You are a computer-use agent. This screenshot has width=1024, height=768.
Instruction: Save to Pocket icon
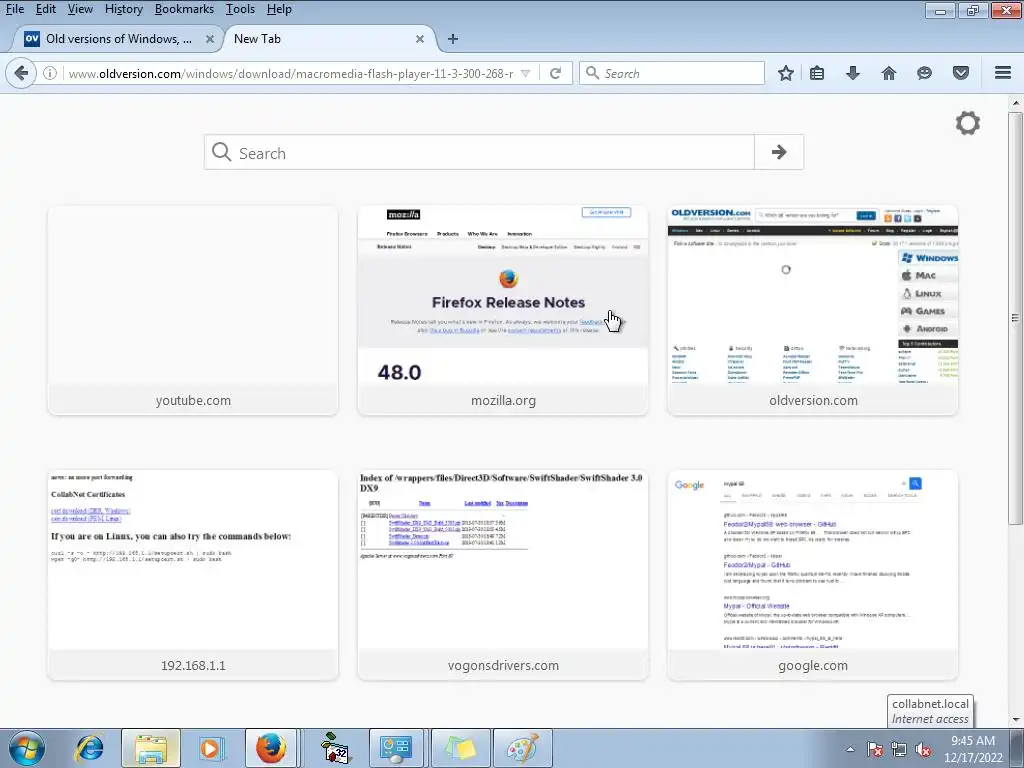pos(961,73)
